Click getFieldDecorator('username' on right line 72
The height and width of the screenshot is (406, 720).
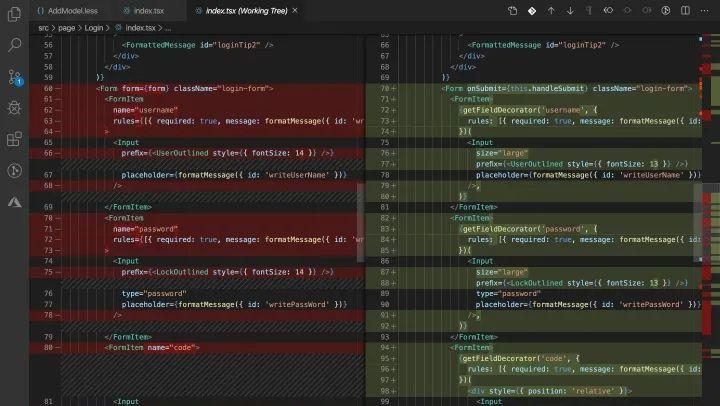tap(520, 110)
